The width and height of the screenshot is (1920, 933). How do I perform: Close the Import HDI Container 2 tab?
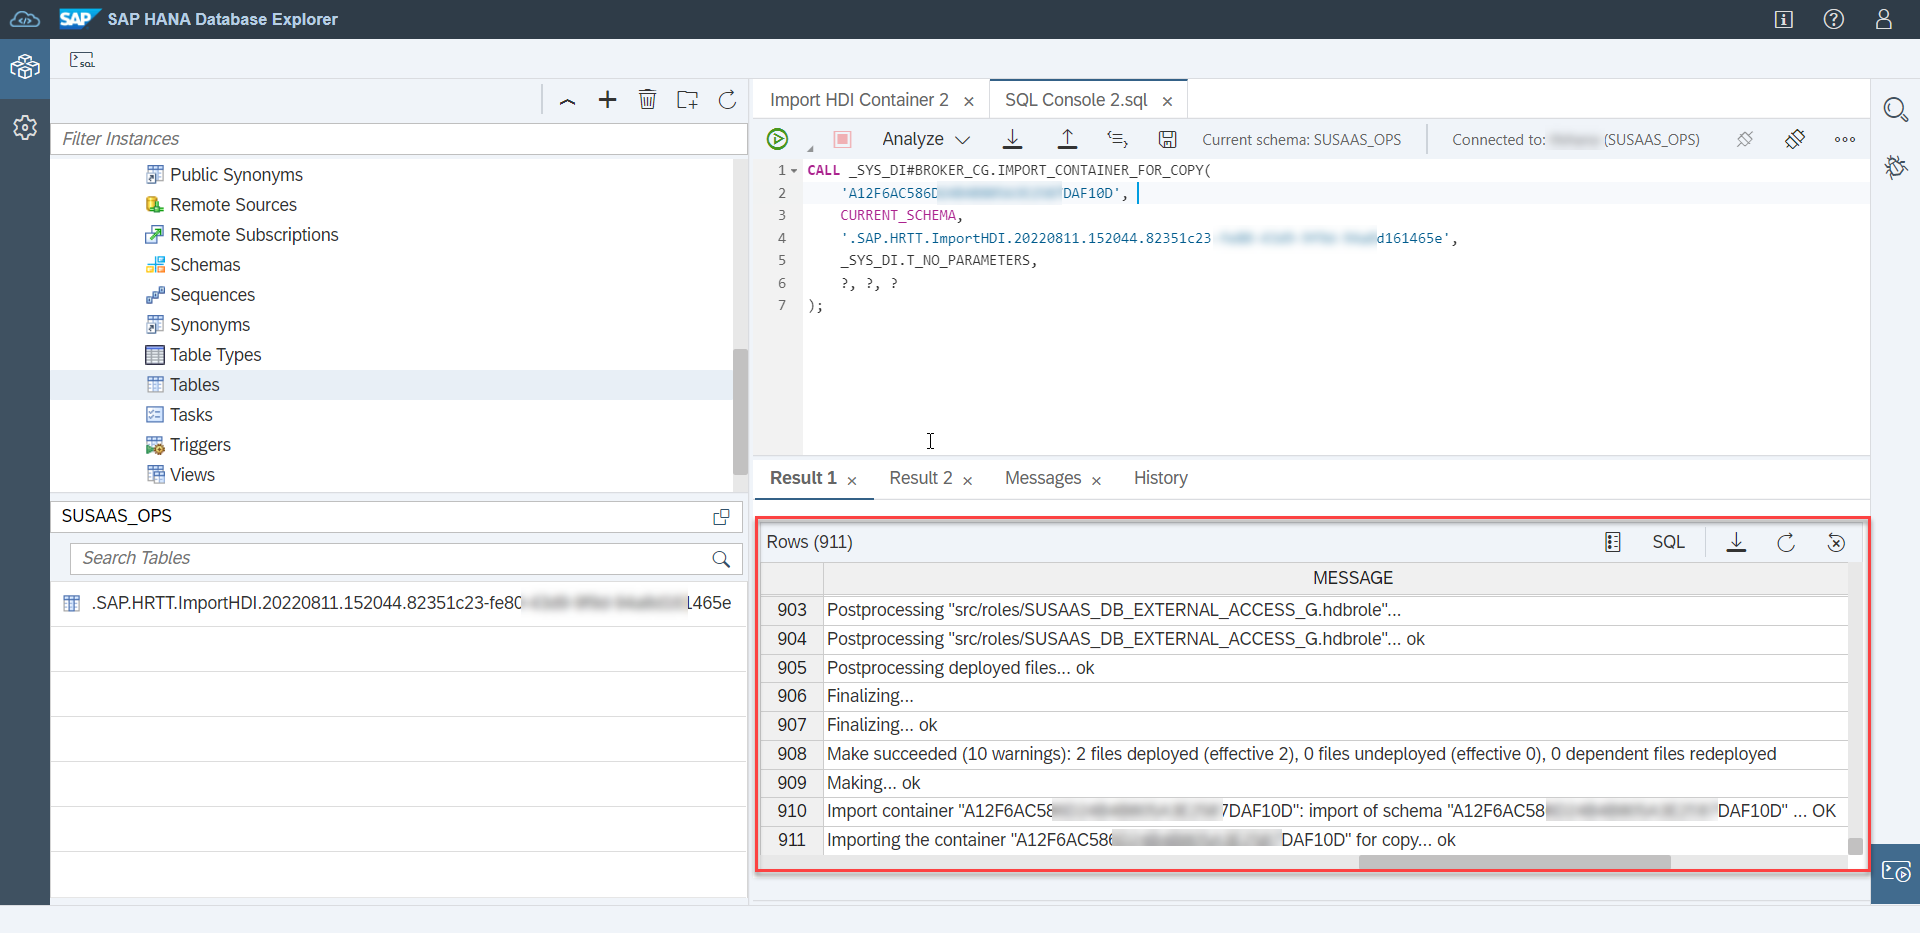pyautogui.click(x=969, y=101)
